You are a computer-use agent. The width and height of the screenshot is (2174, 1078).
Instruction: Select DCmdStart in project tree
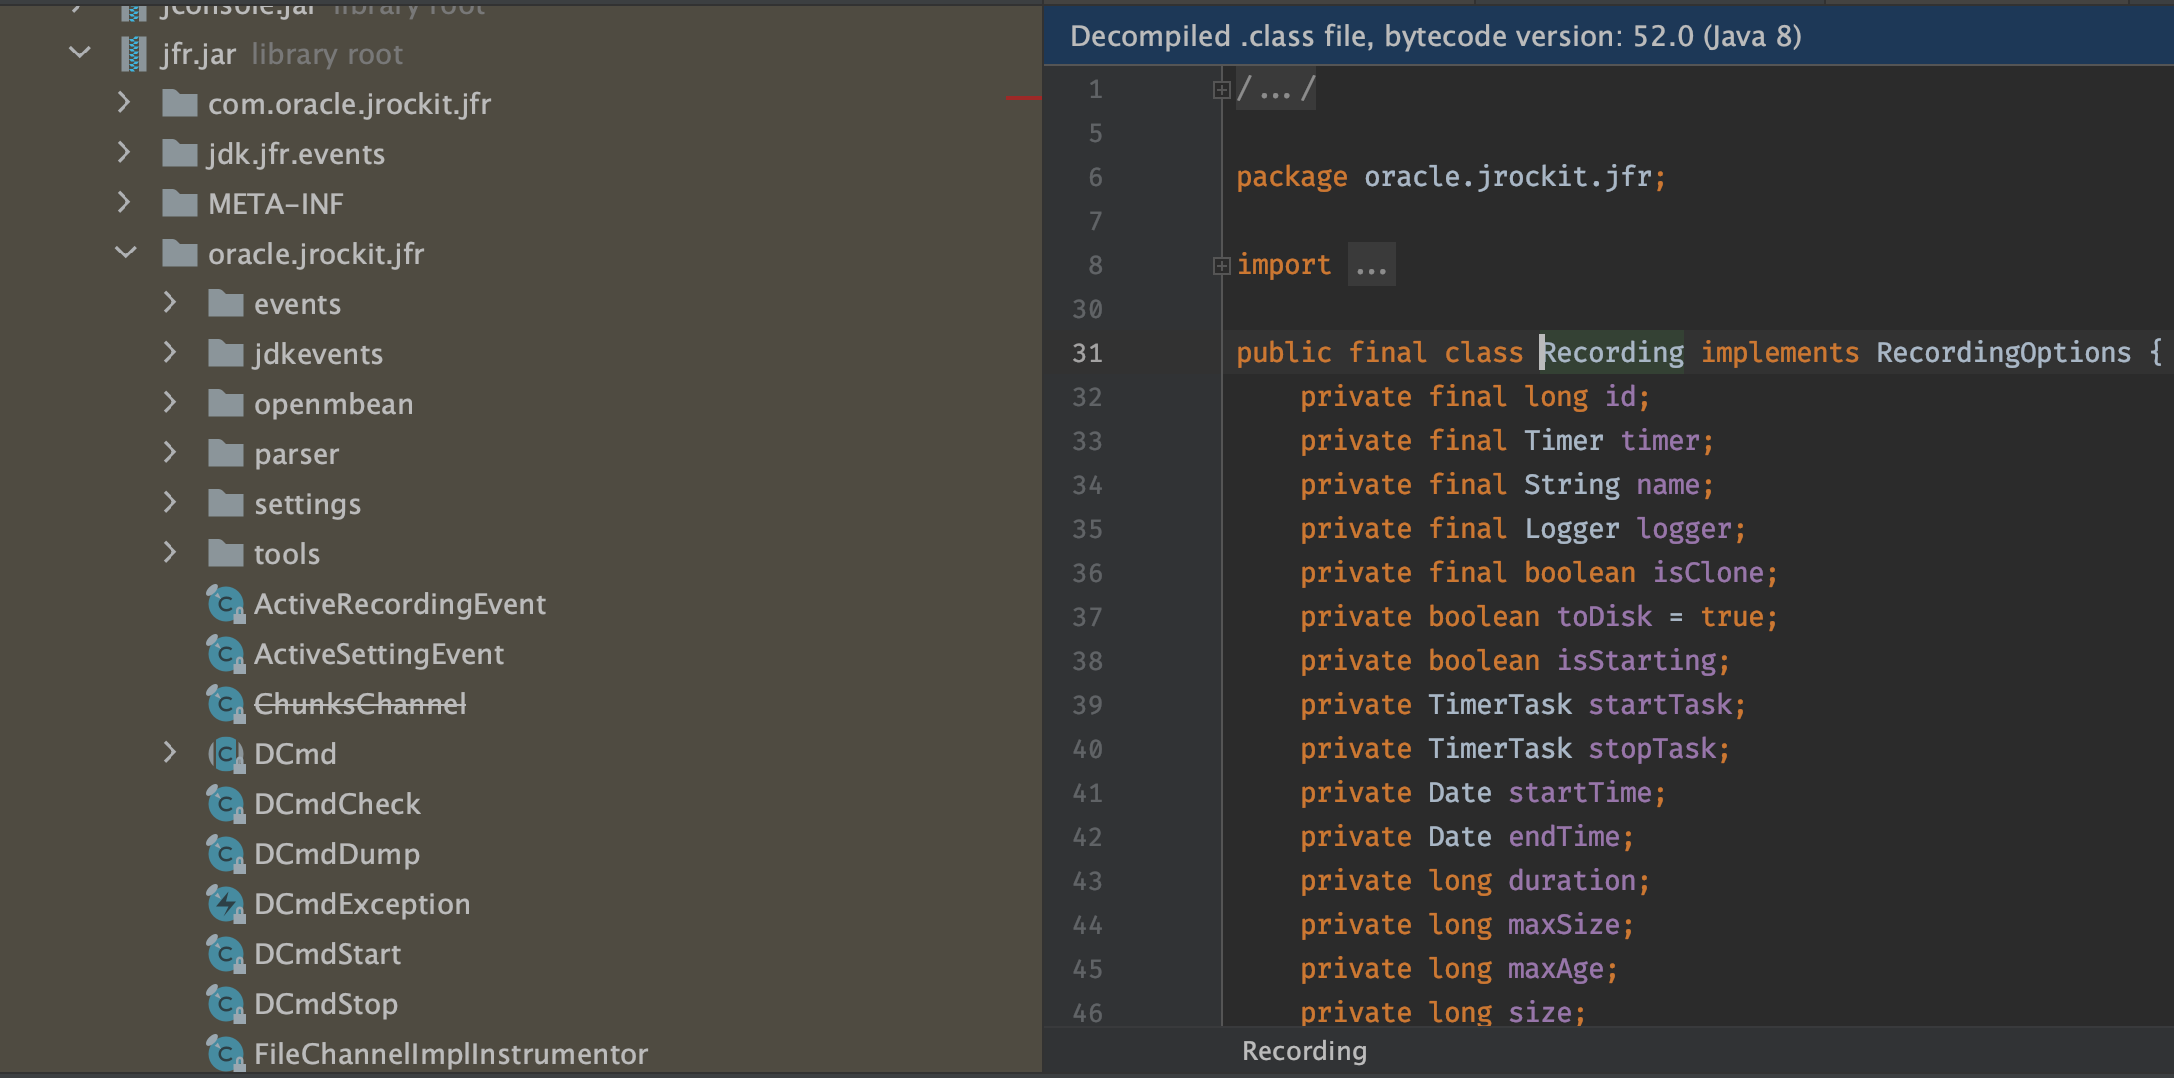click(x=327, y=954)
